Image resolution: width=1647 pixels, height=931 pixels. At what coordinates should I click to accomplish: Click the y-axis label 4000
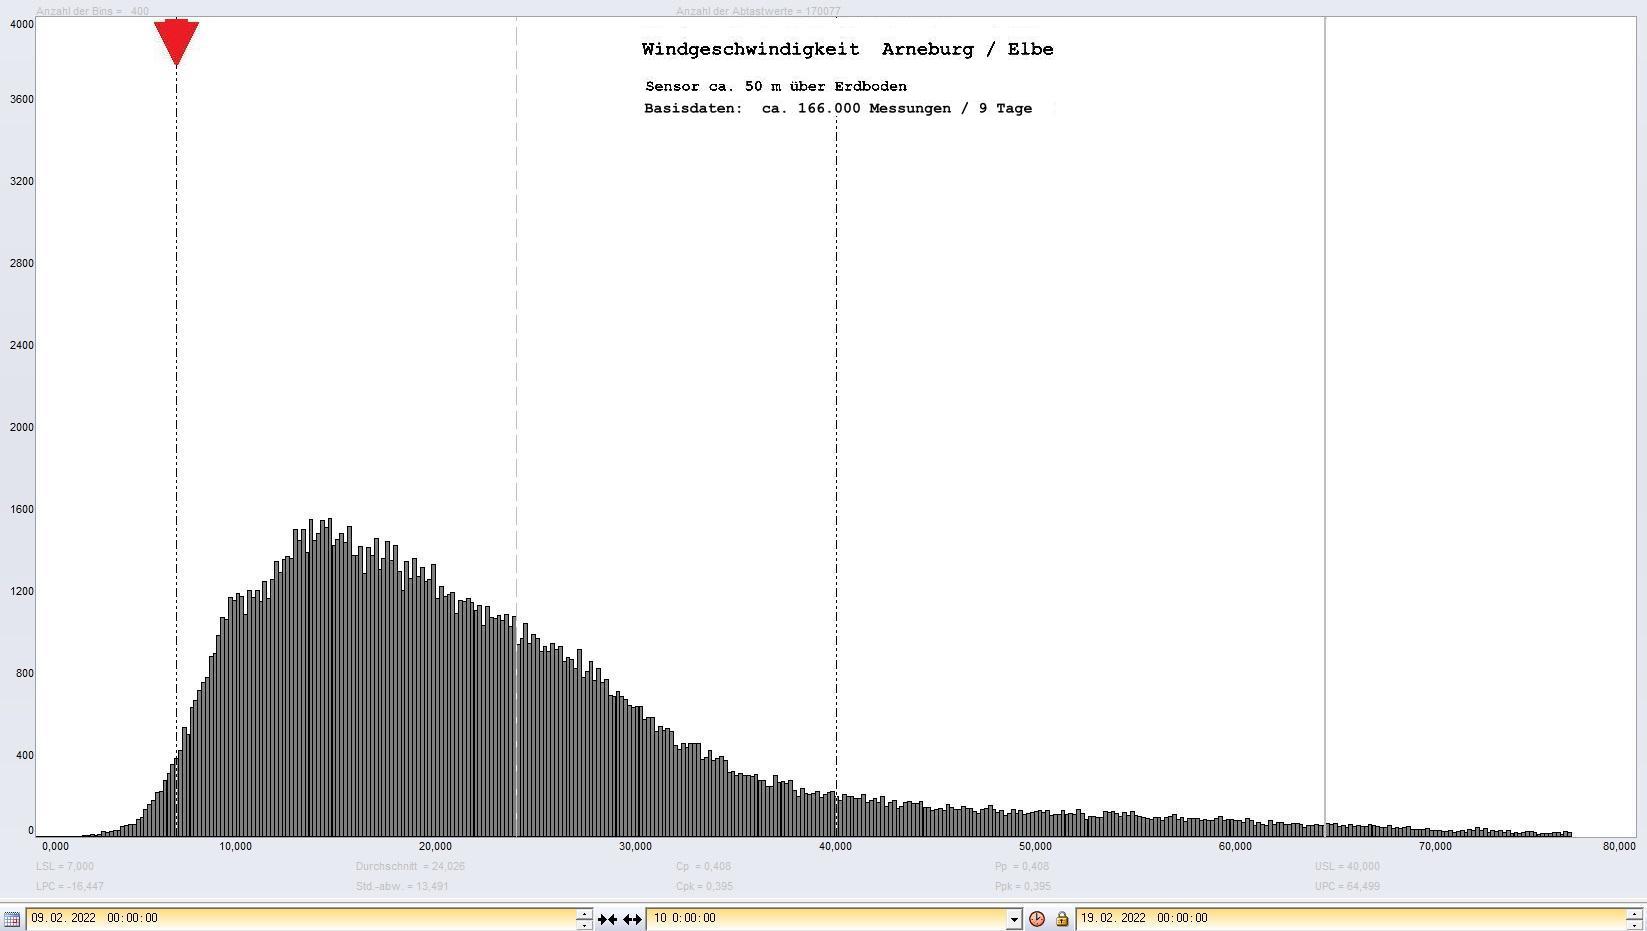22,24
